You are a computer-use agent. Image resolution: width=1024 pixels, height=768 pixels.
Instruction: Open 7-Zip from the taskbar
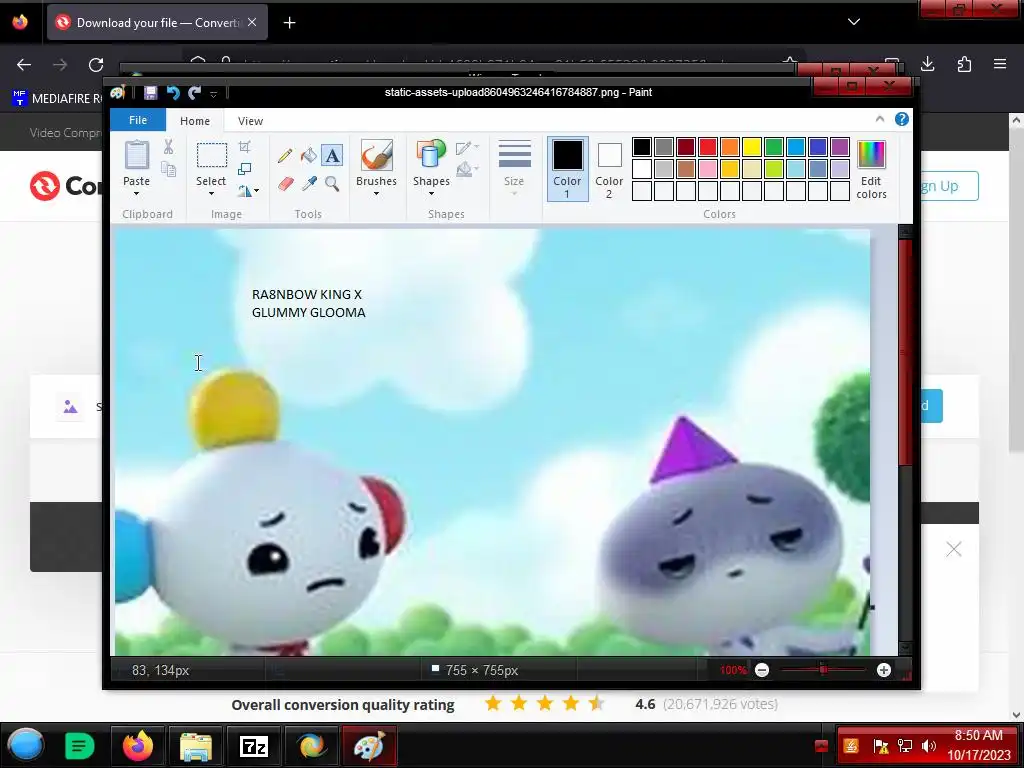tap(254, 746)
